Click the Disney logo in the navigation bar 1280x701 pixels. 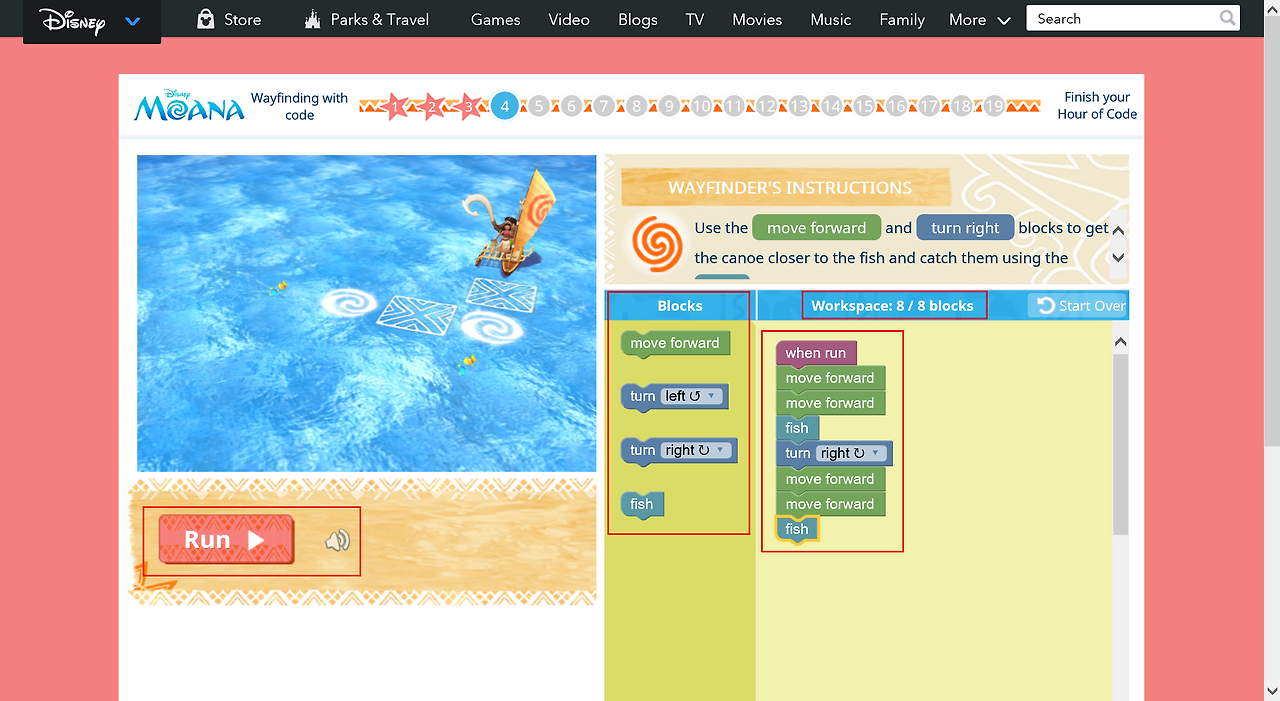pyautogui.click(x=72, y=20)
